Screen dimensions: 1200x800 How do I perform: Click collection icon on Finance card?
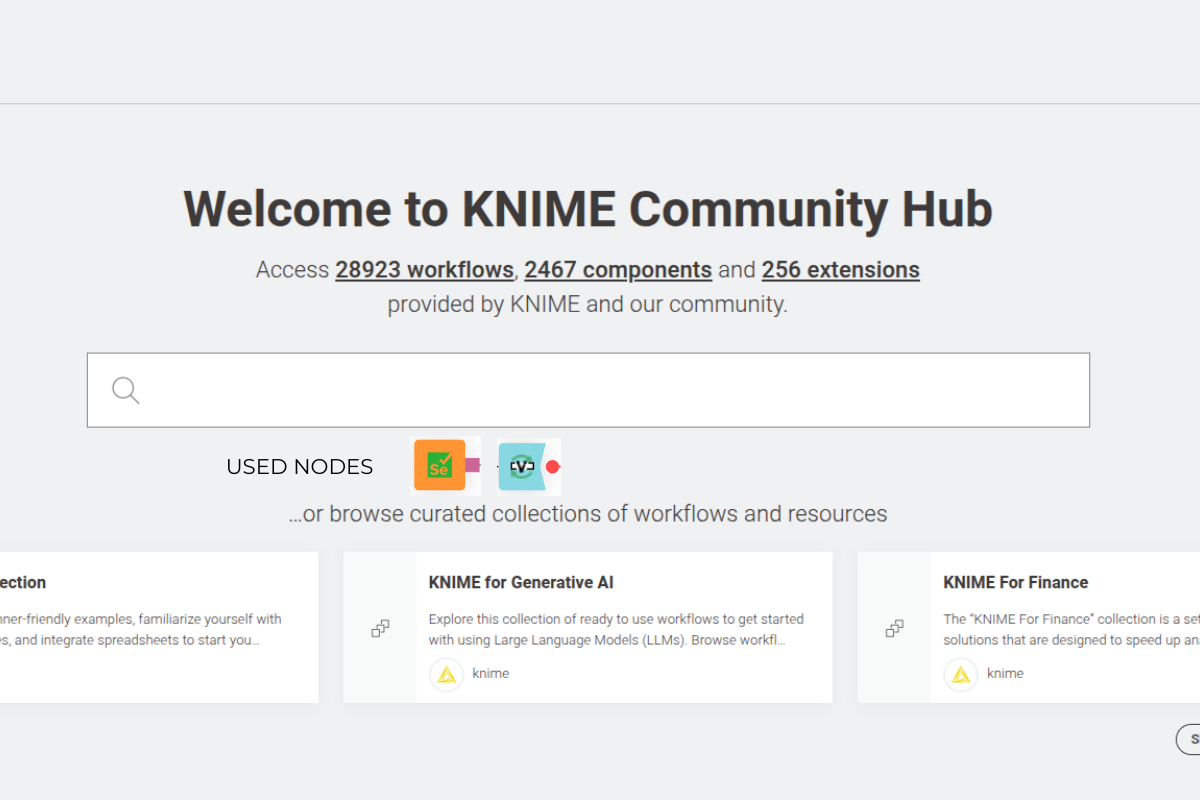895,628
